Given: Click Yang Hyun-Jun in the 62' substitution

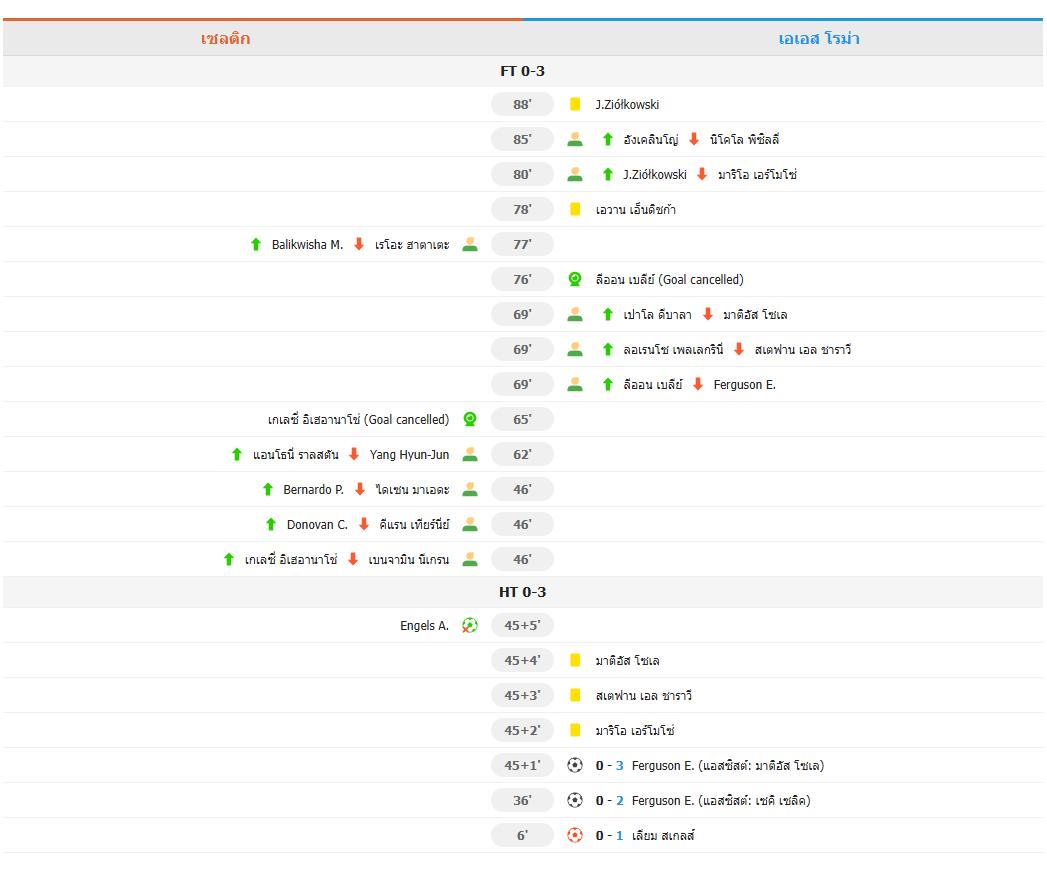Looking at the screenshot, I should tap(409, 454).
